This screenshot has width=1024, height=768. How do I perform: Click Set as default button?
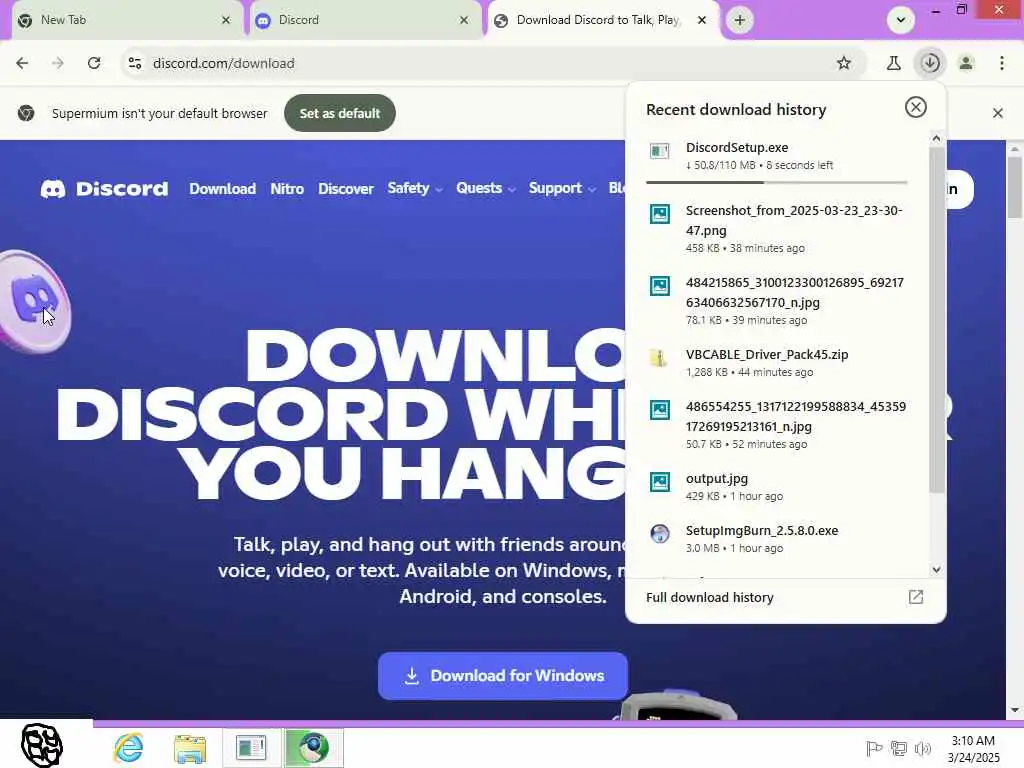(x=340, y=113)
